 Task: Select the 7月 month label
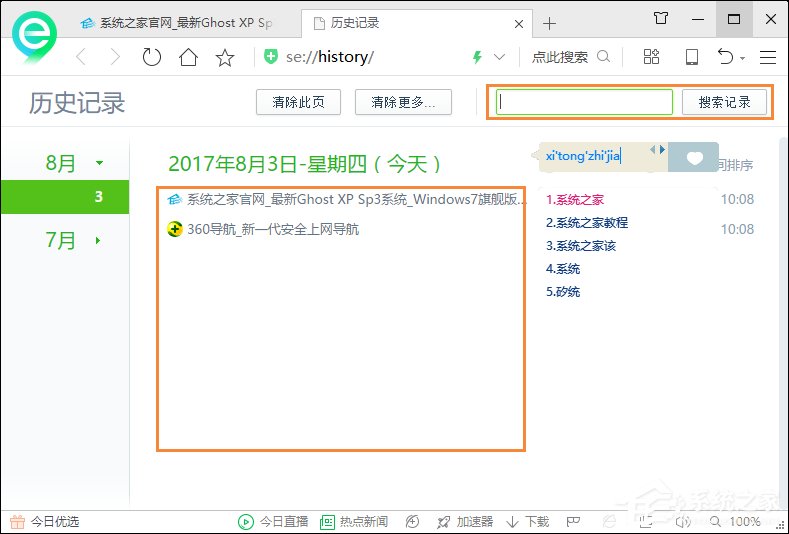click(x=60, y=240)
